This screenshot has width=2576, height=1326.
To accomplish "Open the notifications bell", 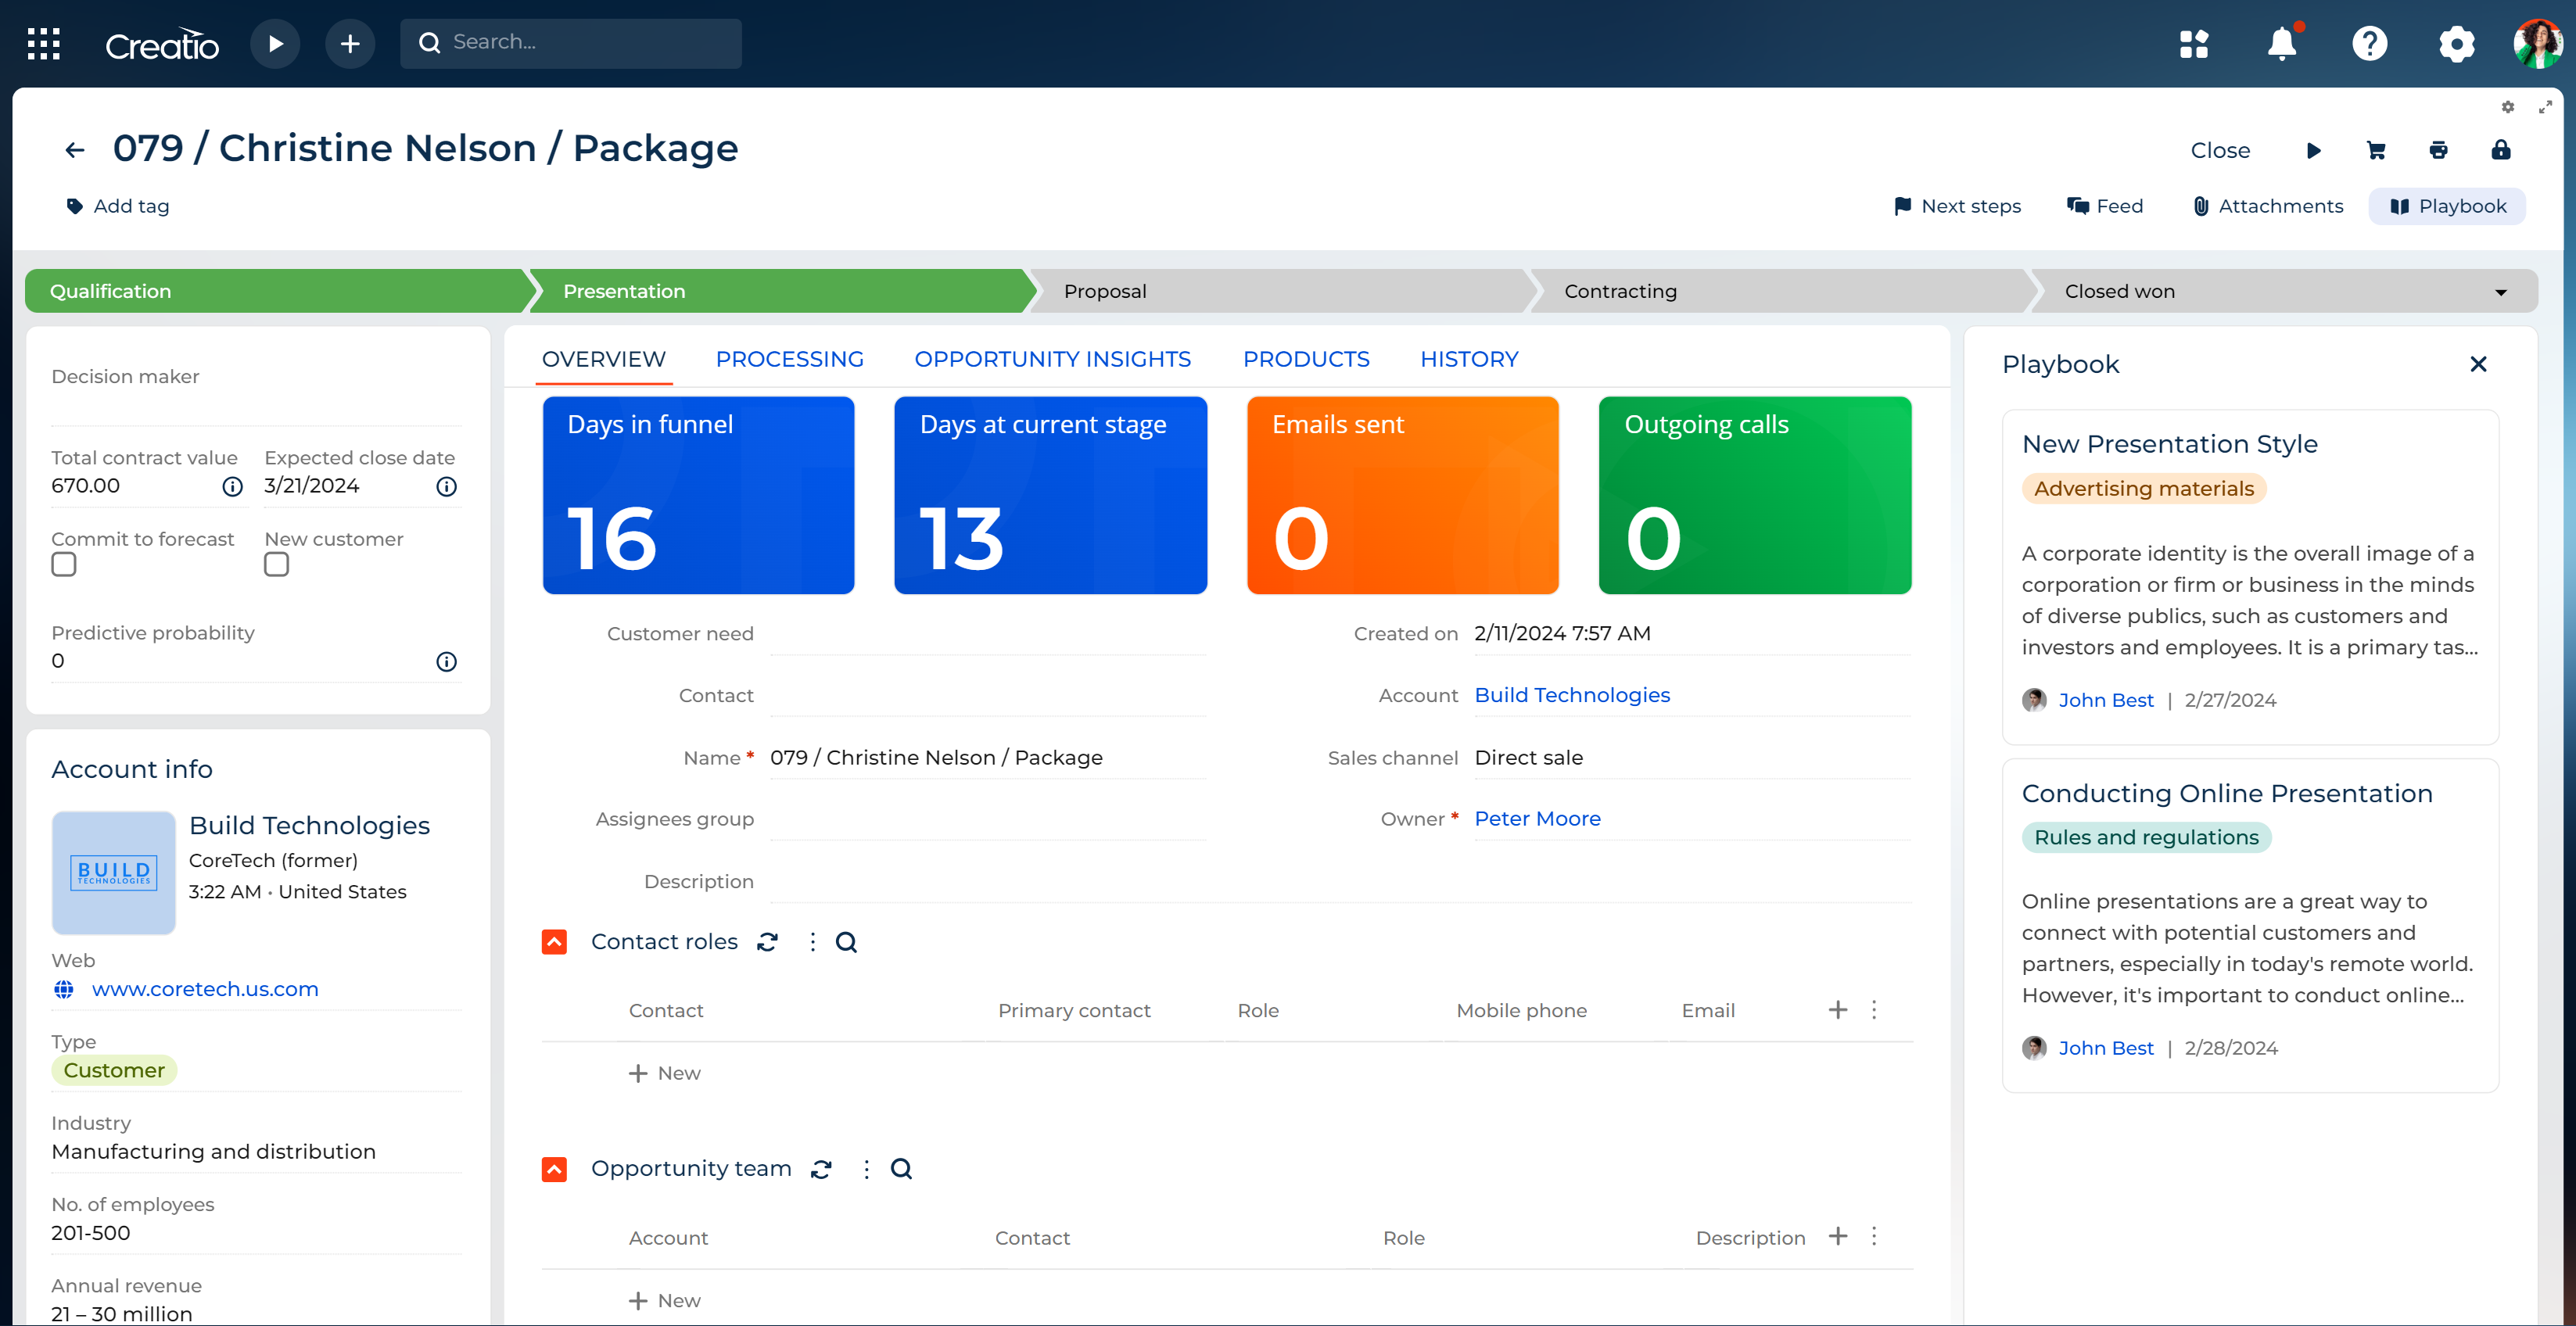I will tap(2283, 44).
